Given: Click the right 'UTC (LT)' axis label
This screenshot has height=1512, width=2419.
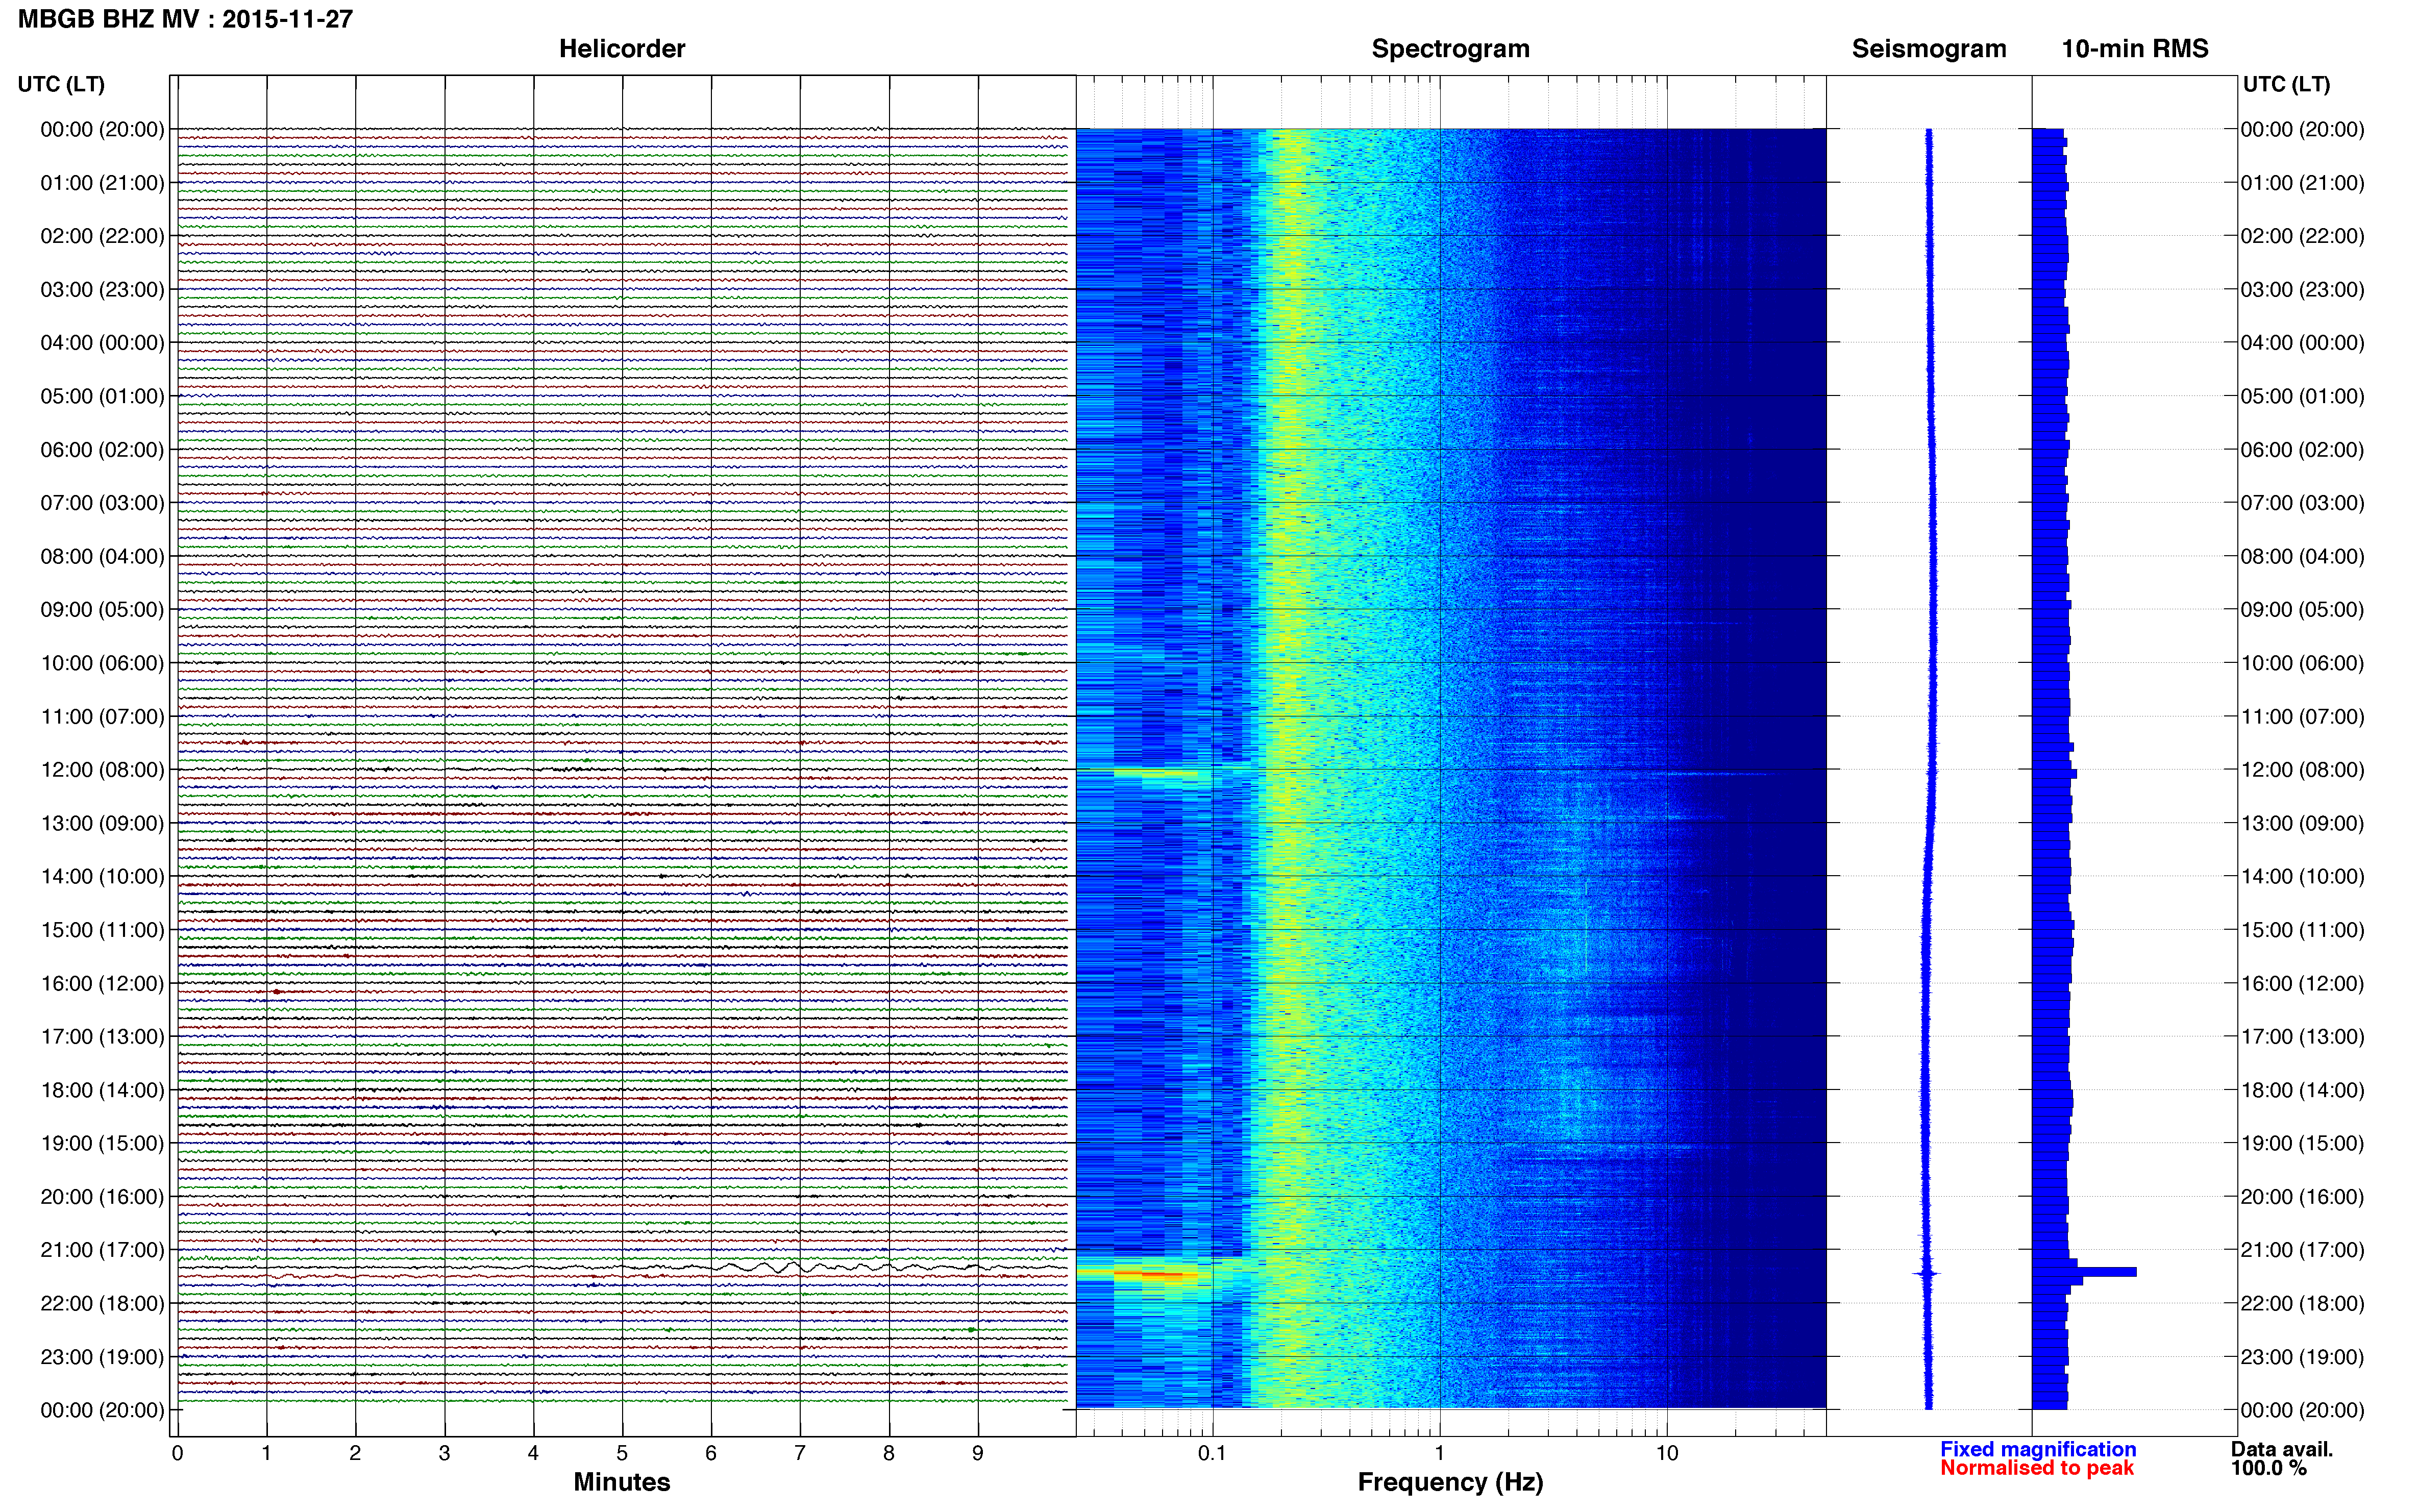Looking at the screenshot, I should [2286, 84].
